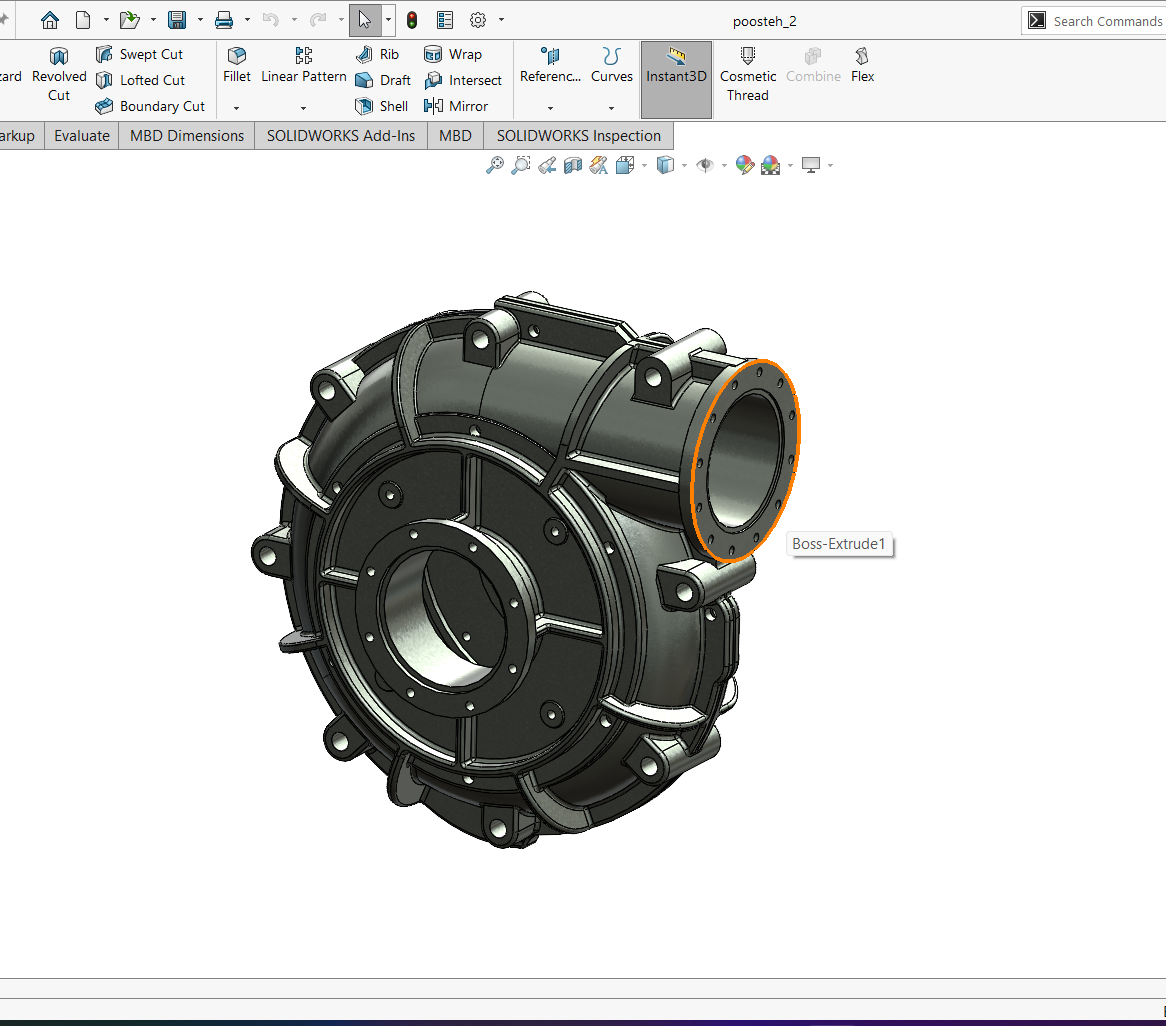Click the Rebuild traffic light icon
The image size is (1166, 1026).
412,20
